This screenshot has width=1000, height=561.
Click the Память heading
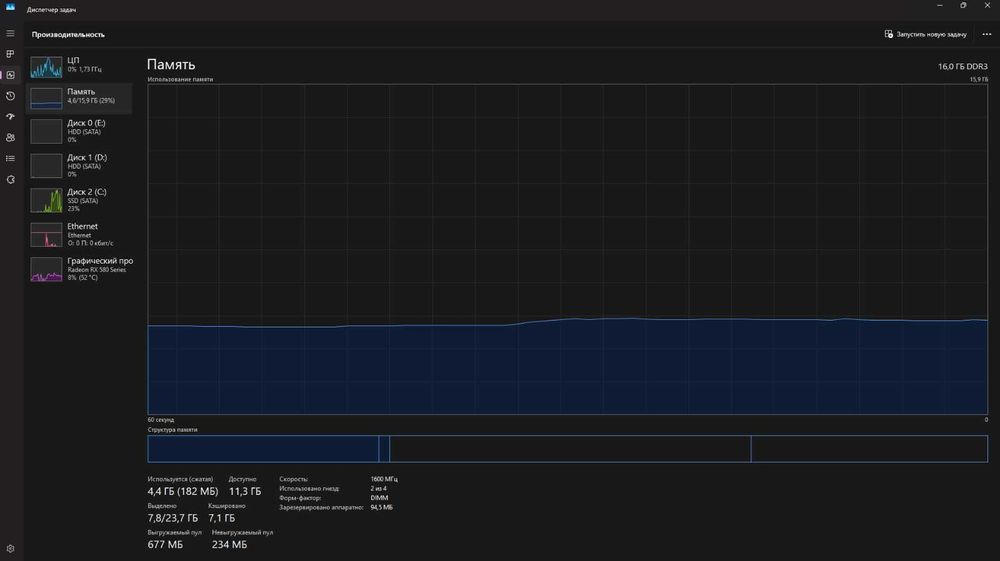pos(171,64)
